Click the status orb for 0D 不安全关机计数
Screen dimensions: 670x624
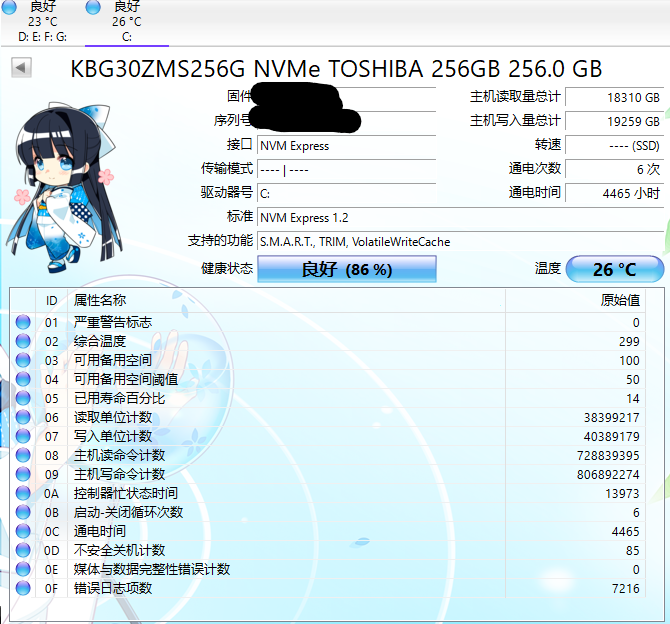coord(23,550)
